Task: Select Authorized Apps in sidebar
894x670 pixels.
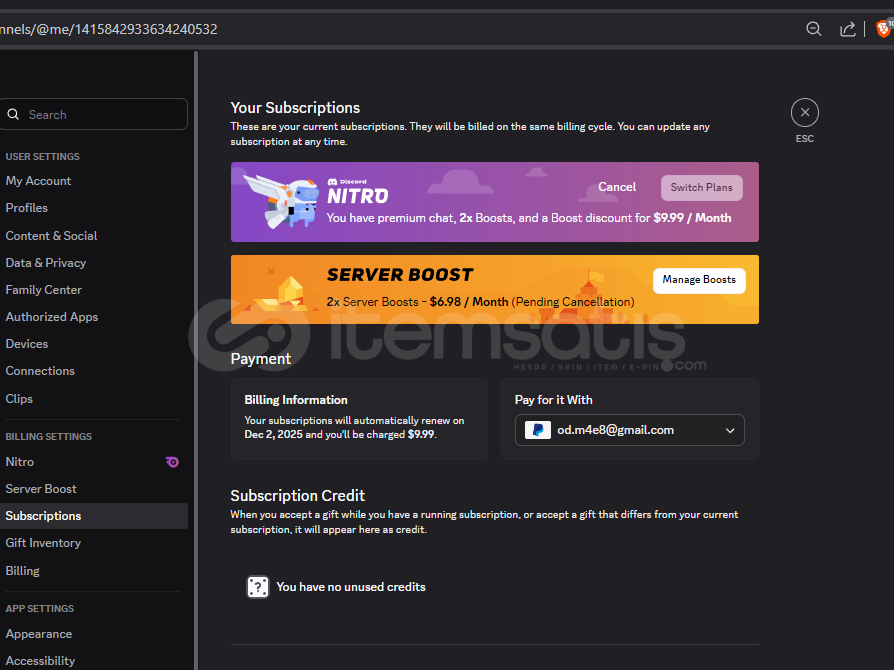Action: pyautogui.click(x=52, y=316)
